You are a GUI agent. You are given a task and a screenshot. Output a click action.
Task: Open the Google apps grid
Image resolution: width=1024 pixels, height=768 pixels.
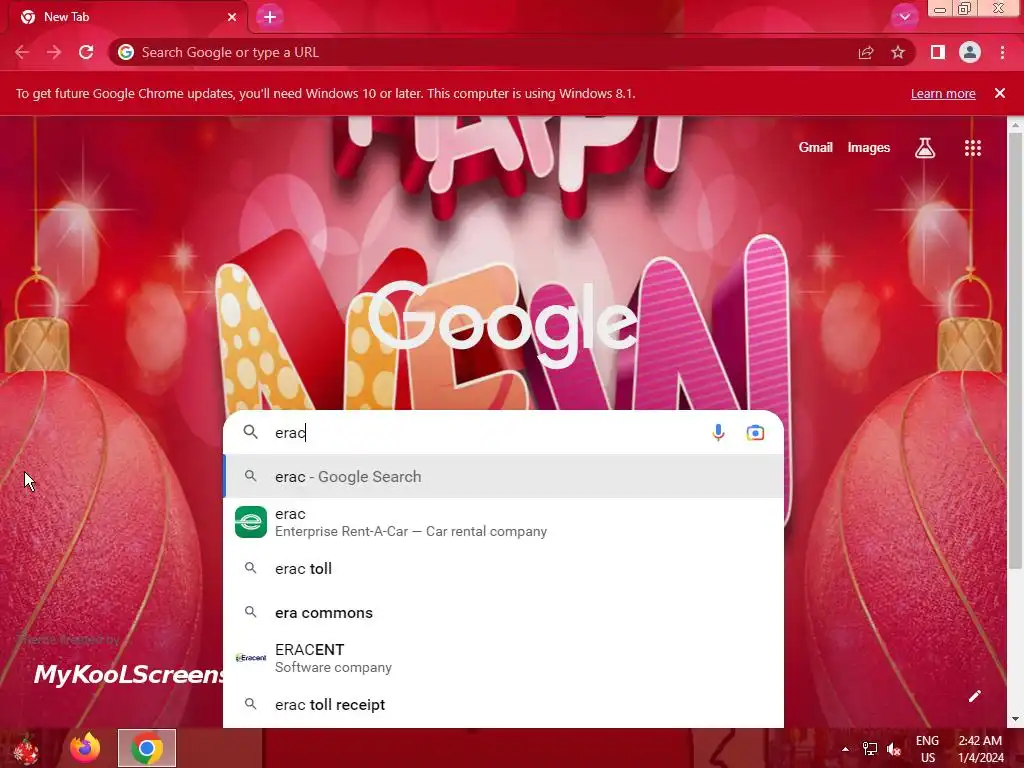coord(973,148)
